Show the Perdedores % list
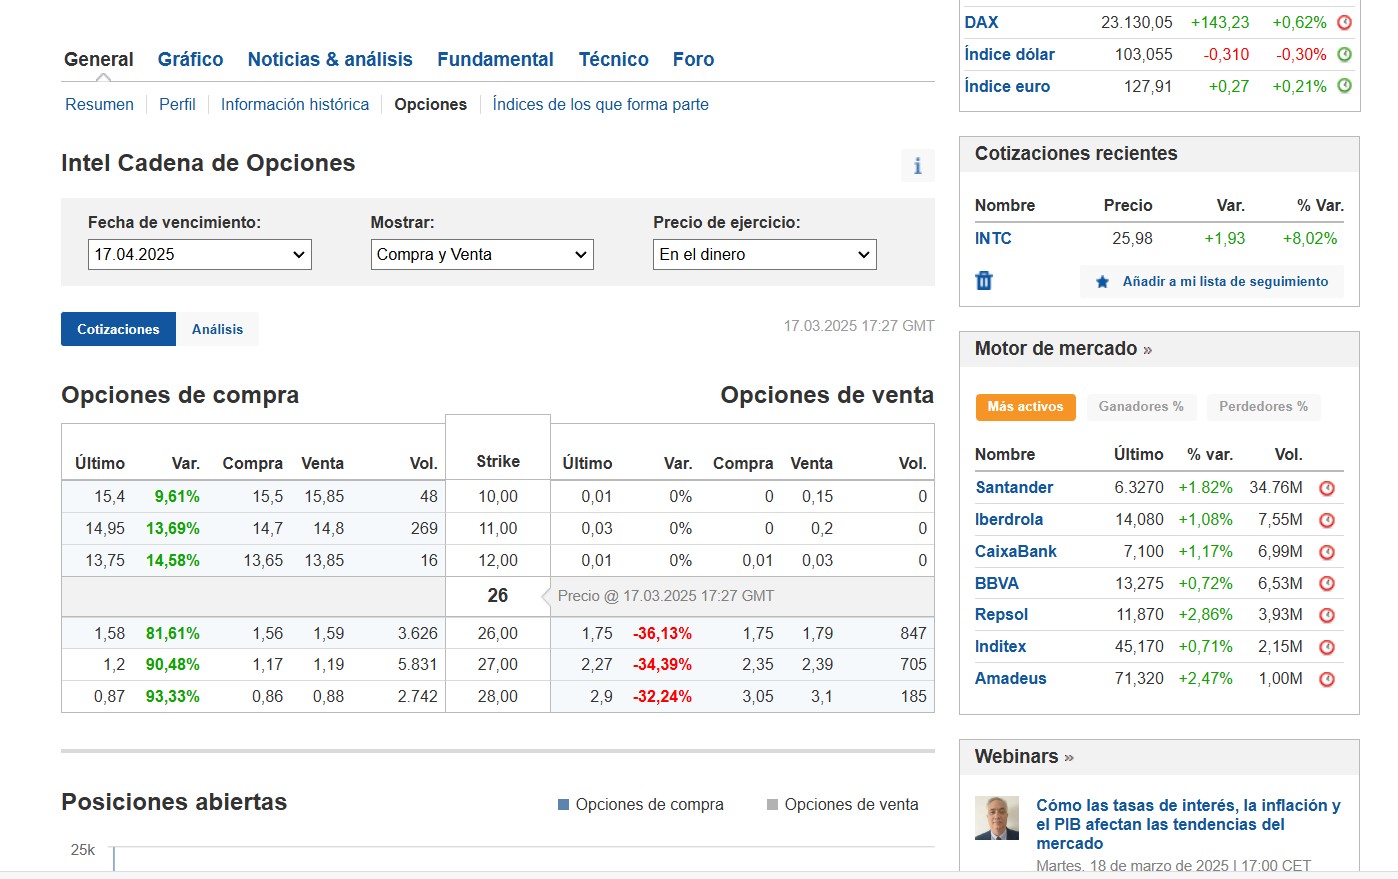Screen dimensions: 1398x879 point(1263,407)
